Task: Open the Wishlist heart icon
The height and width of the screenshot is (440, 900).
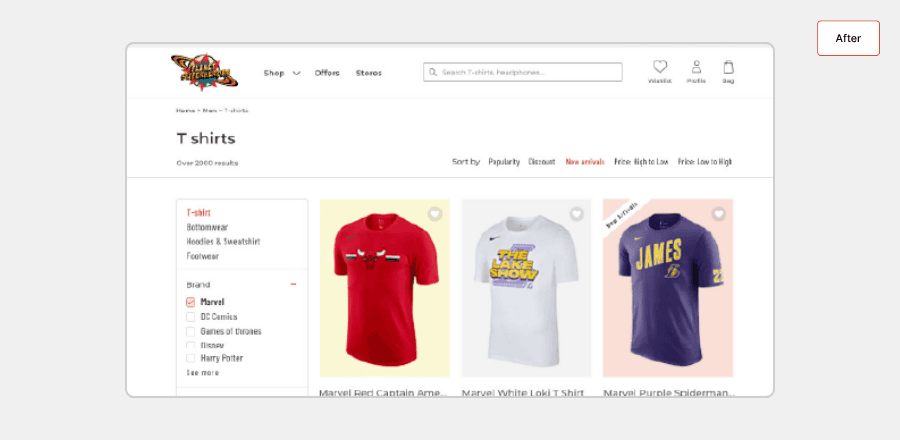Action: coord(660,67)
